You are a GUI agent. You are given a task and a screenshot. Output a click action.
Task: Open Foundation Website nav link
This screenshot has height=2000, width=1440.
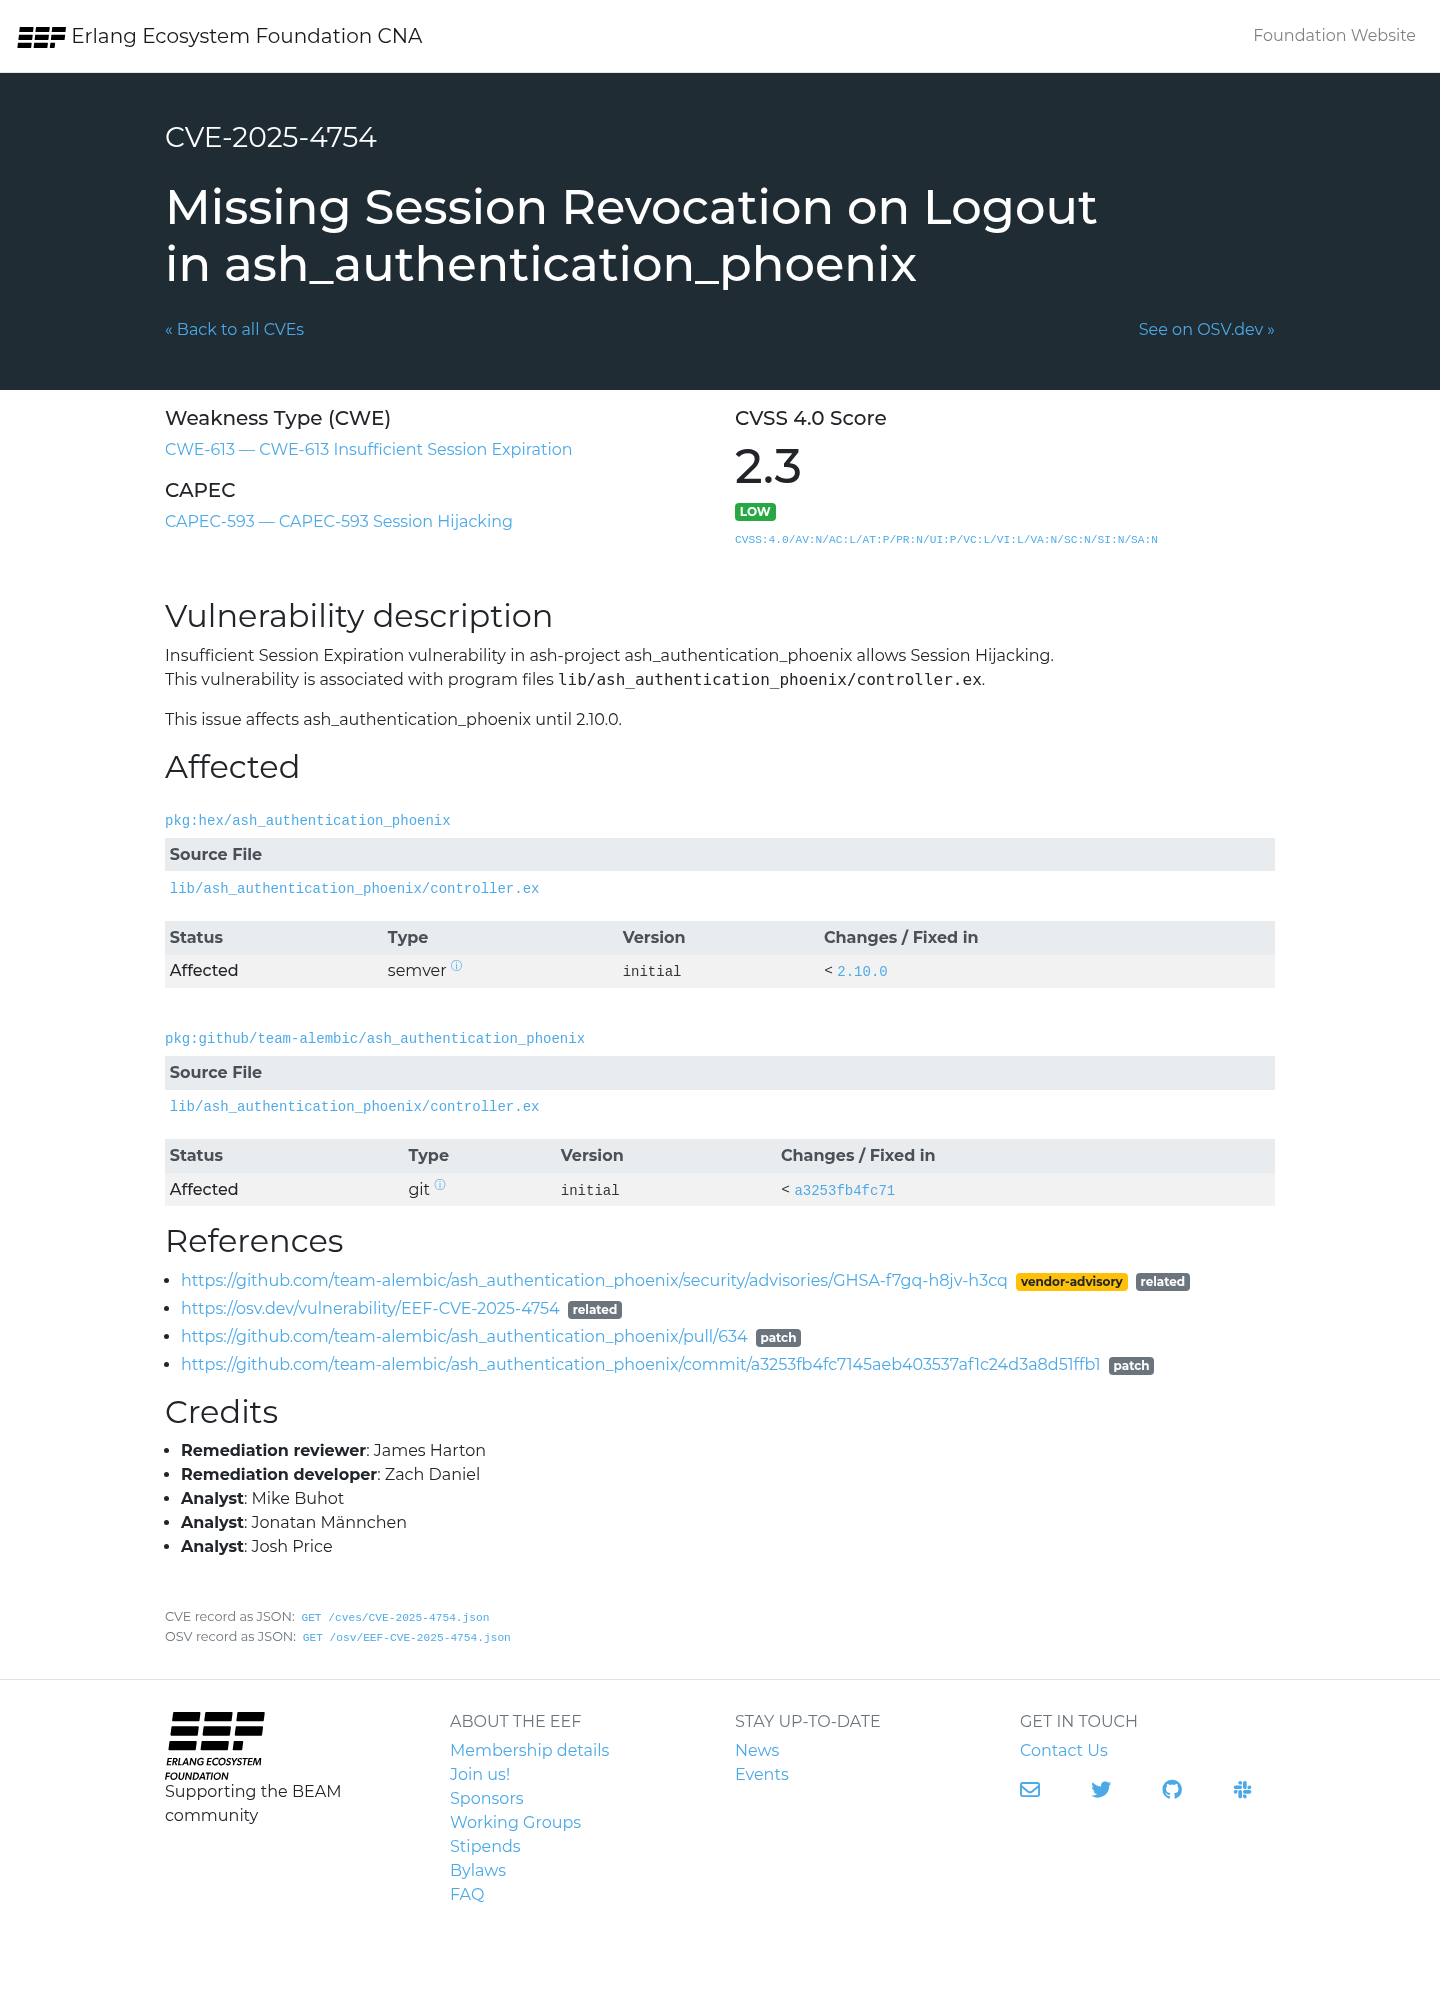click(1334, 35)
